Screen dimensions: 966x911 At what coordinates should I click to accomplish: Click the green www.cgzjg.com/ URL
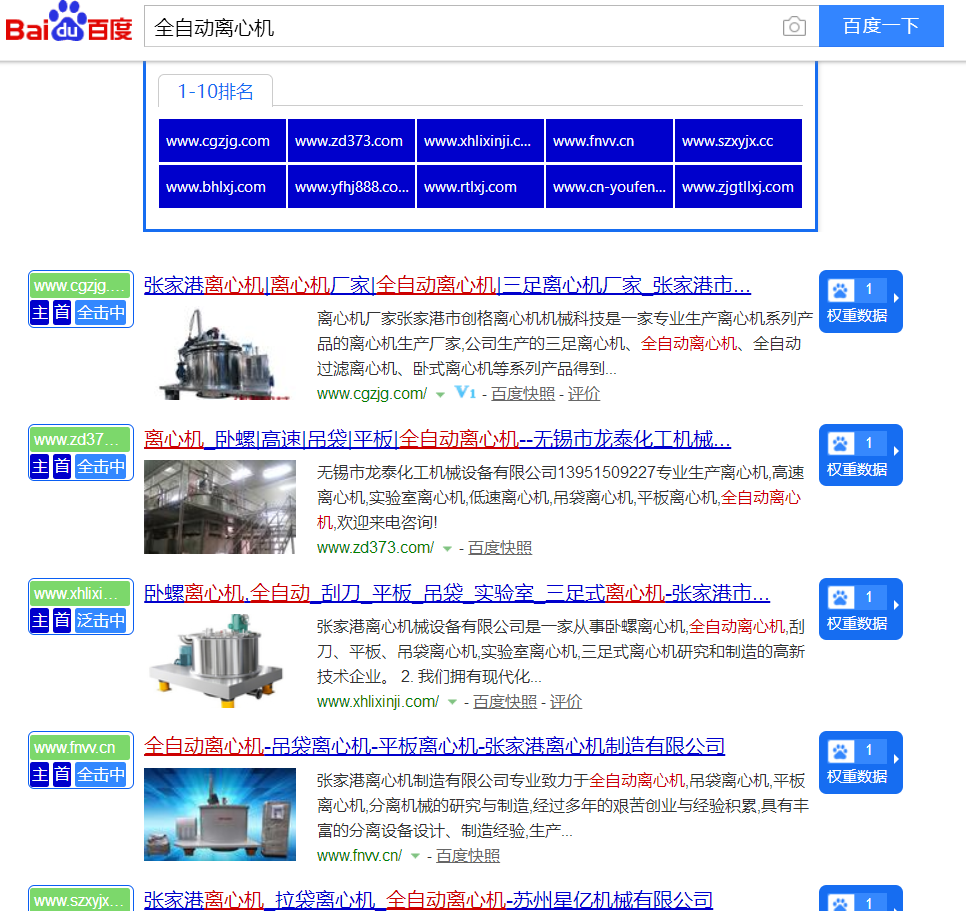(x=372, y=394)
